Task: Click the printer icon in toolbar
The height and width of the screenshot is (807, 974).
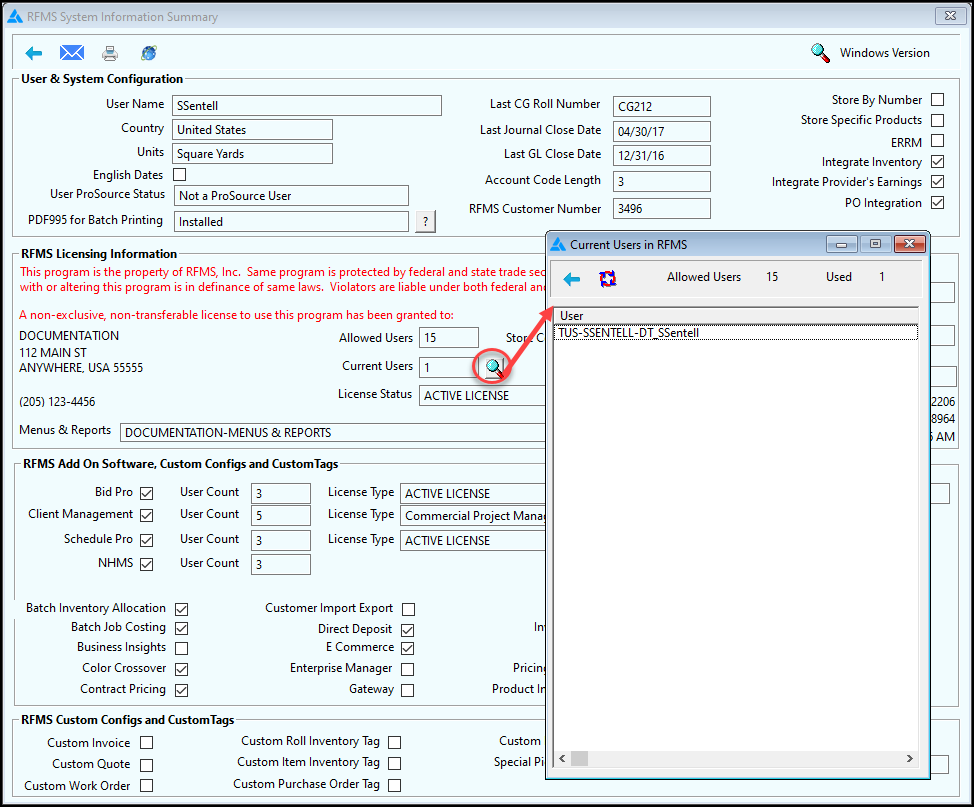Action: 110,53
